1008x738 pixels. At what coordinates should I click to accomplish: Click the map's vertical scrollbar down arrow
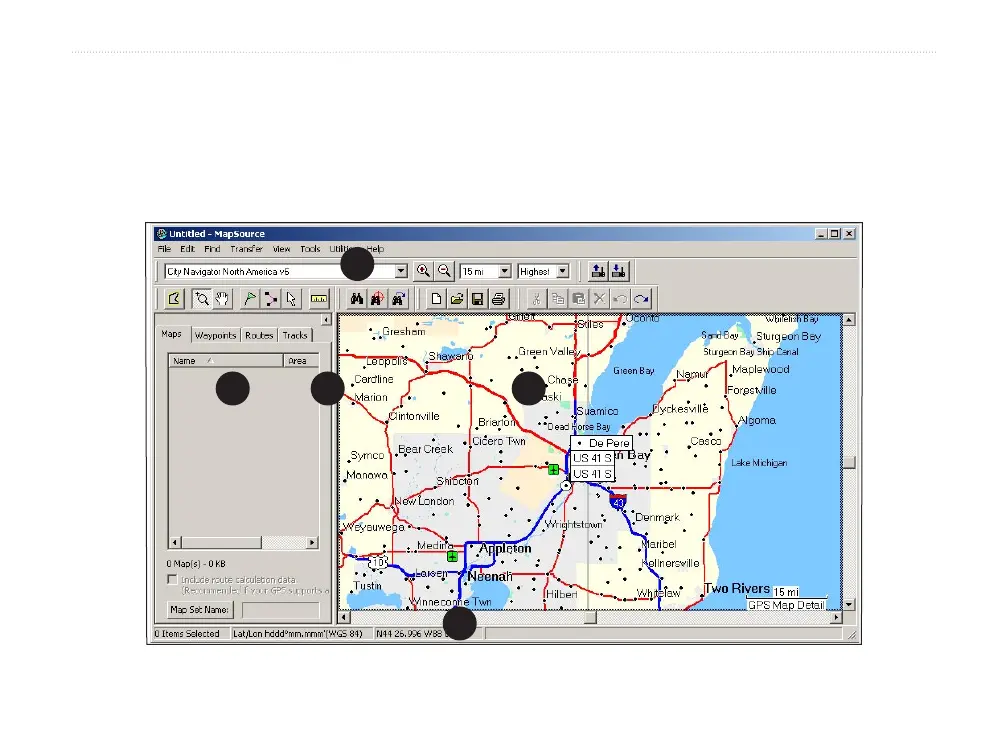849,604
